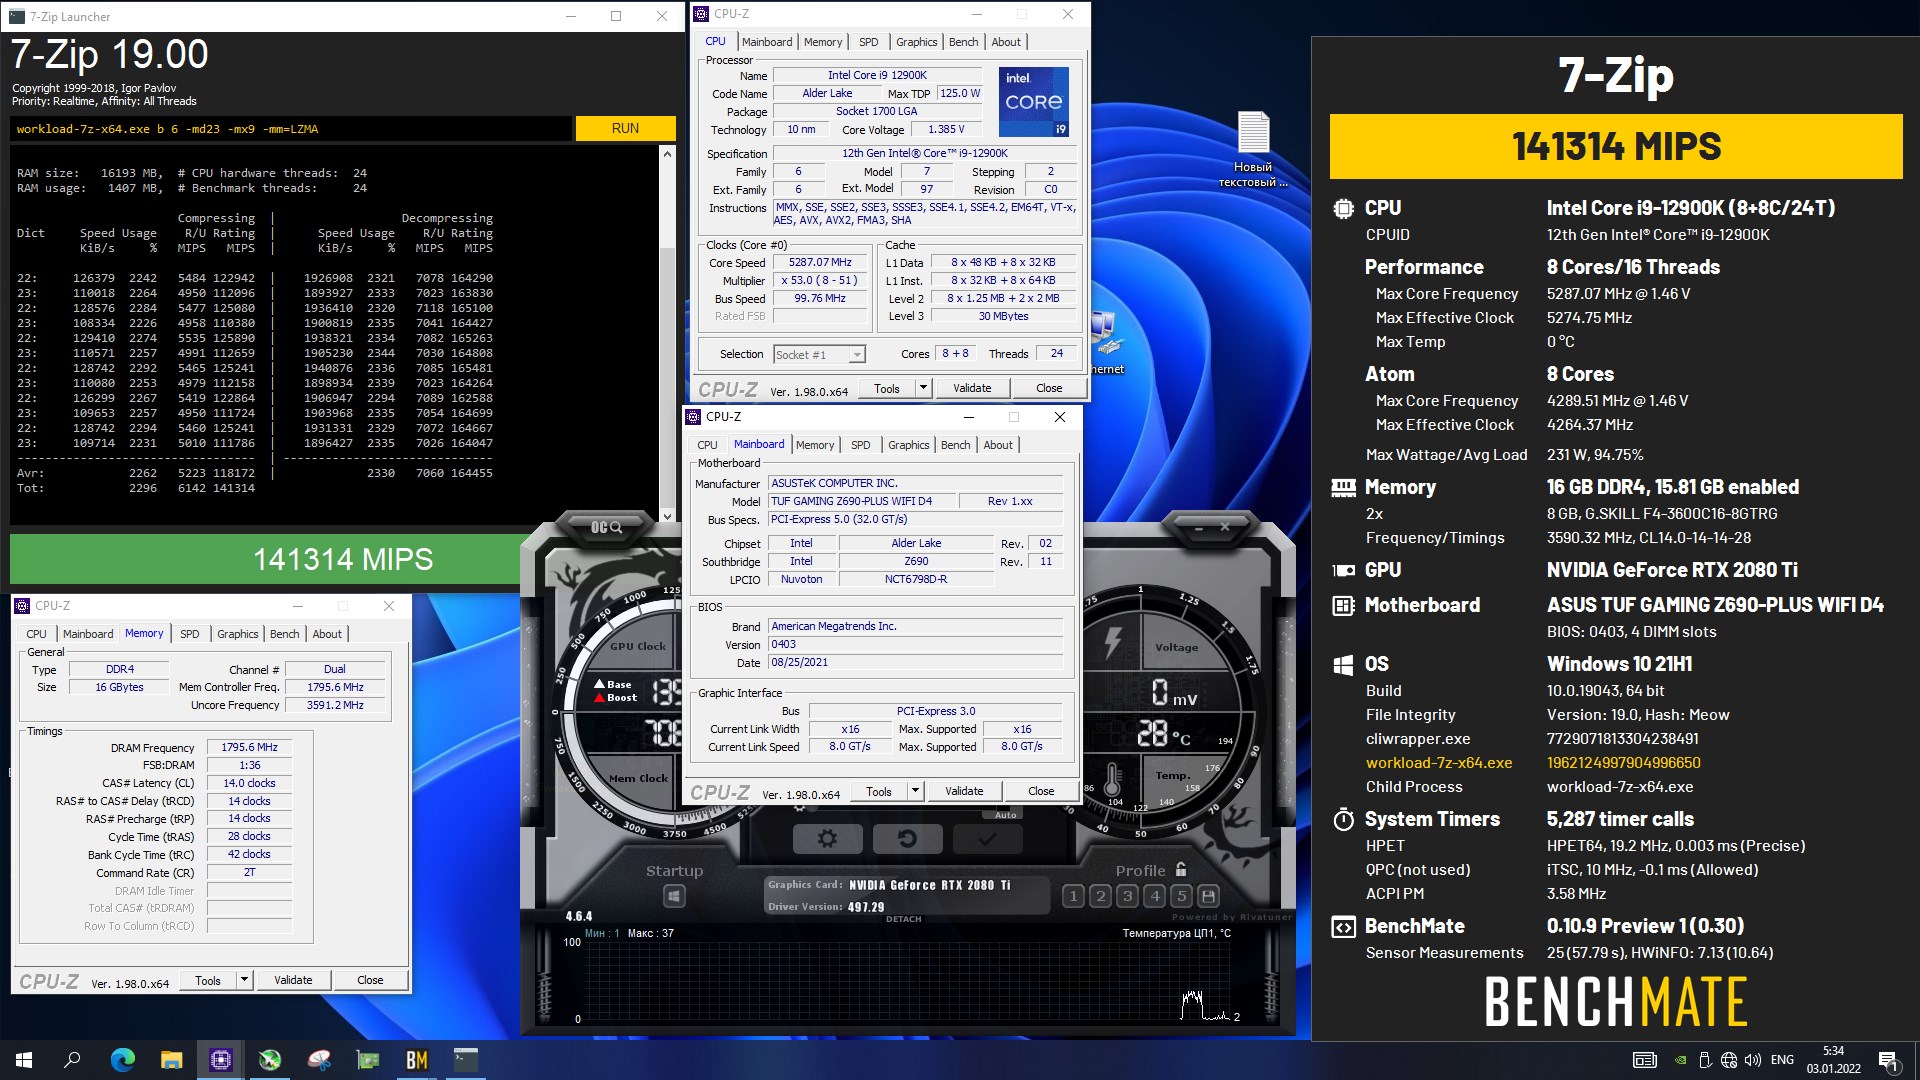
Task: Select the Новый текстовый desktop file icon
Action: [x=1253, y=149]
